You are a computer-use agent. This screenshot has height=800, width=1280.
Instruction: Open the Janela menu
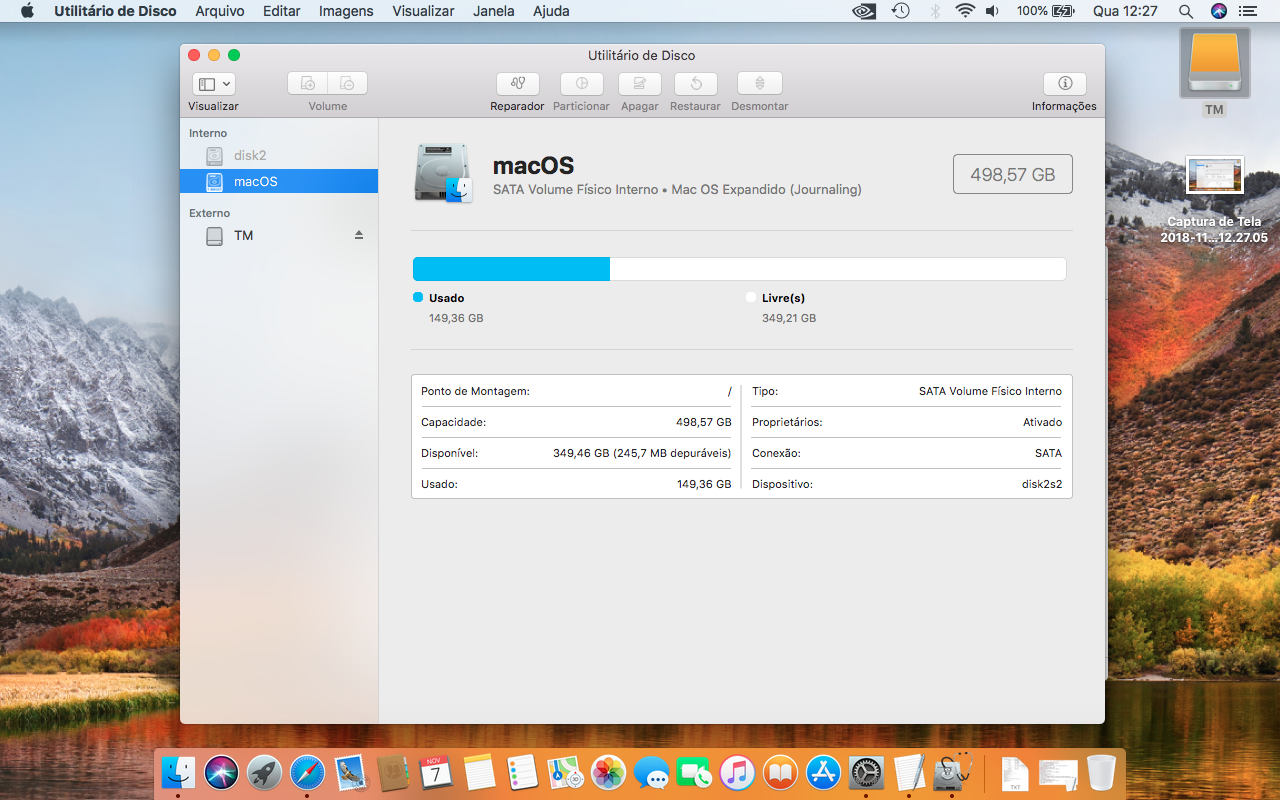click(x=494, y=11)
